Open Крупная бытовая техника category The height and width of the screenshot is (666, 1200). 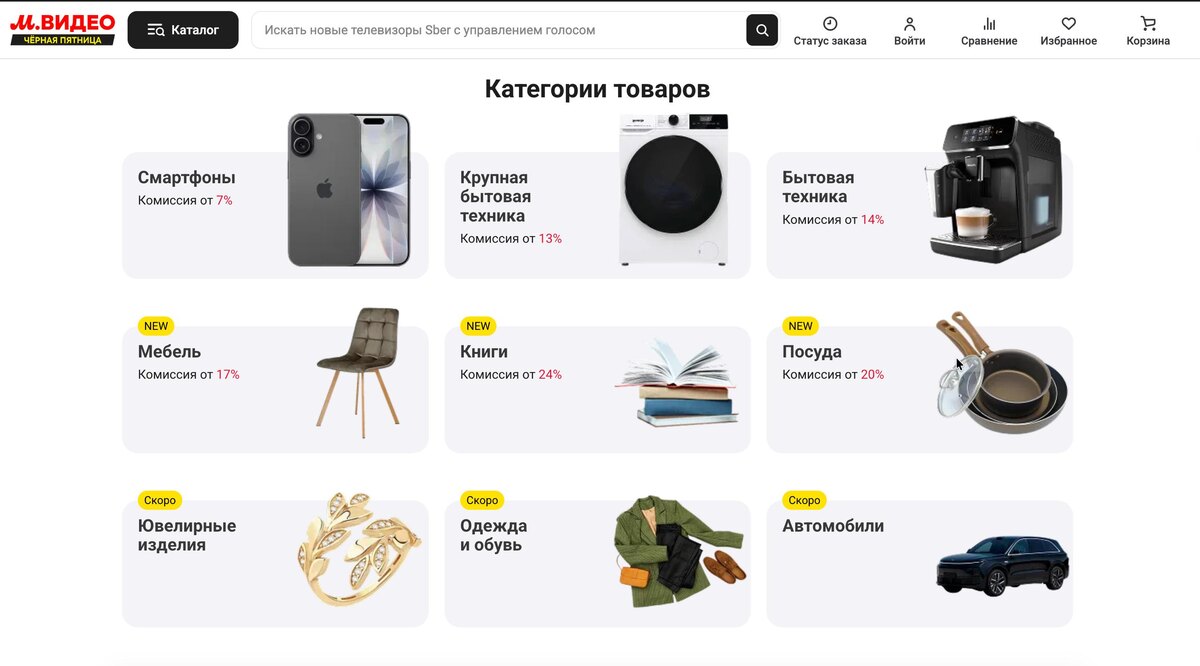[597, 215]
